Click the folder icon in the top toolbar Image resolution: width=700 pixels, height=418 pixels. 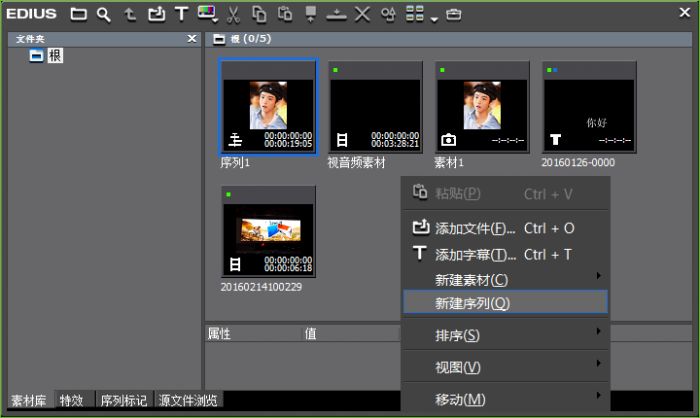click(78, 14)
